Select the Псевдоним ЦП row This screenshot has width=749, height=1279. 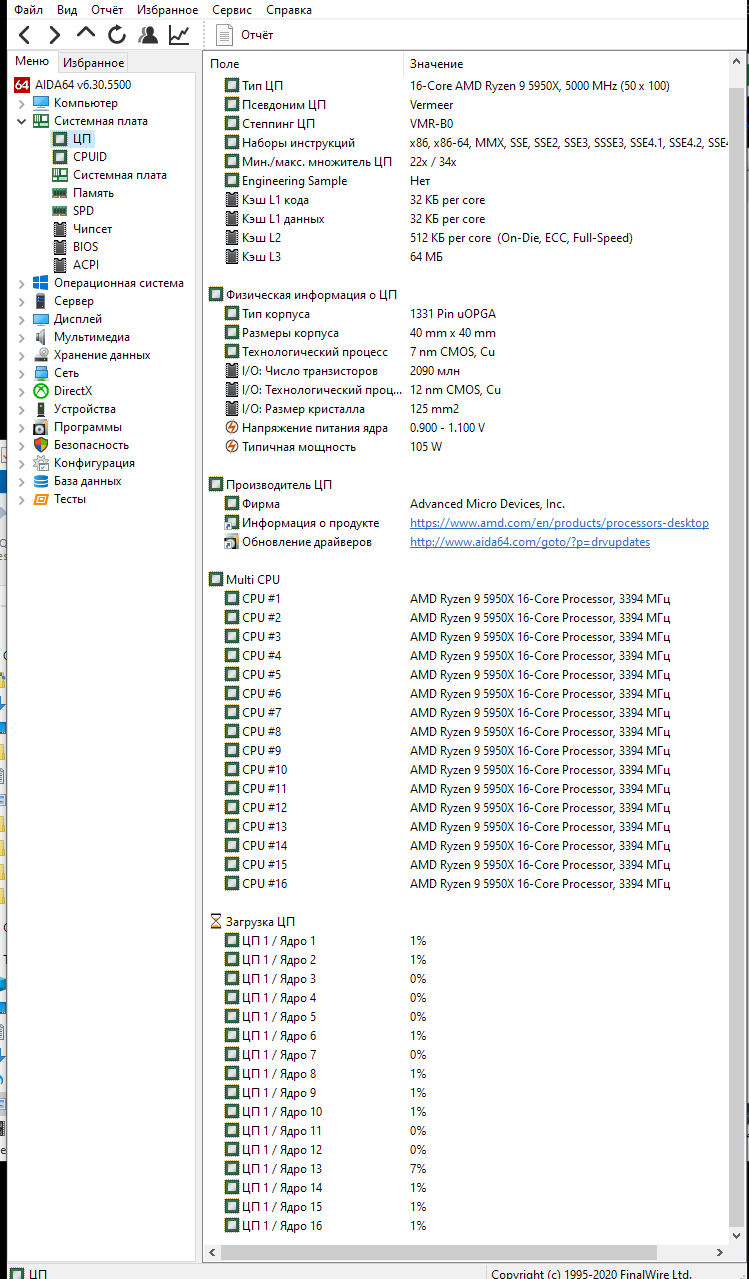pos(466,105)
